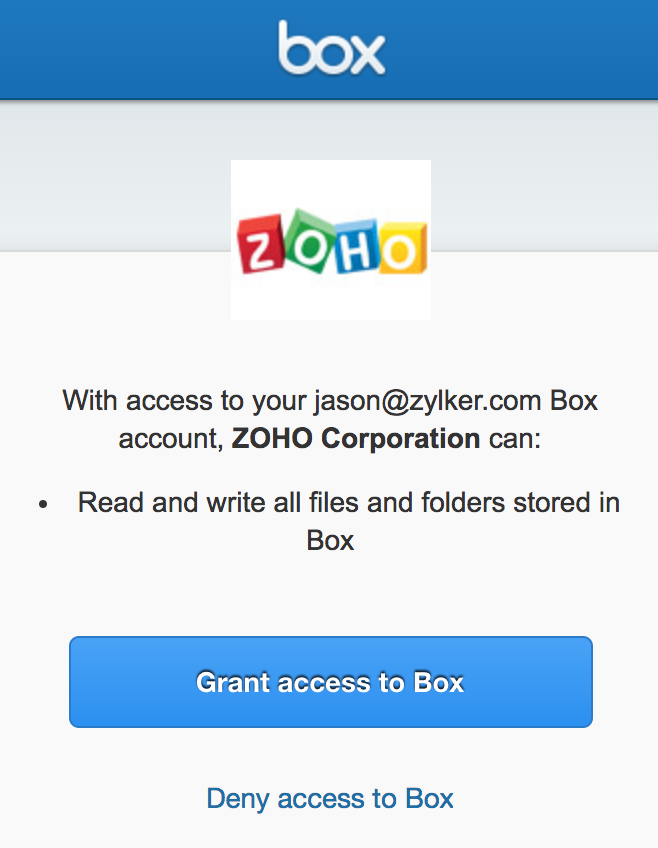658x848 pixels.
Task: Click the word "can:" after ZOHO Corporation
Action: point(514,438)
